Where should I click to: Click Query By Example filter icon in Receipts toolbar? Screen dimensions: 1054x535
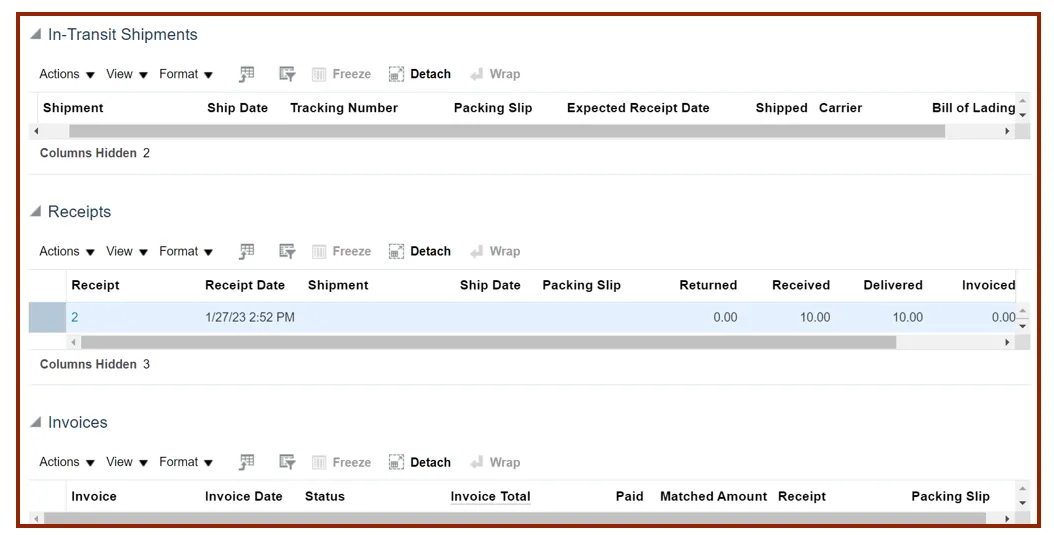287,251
